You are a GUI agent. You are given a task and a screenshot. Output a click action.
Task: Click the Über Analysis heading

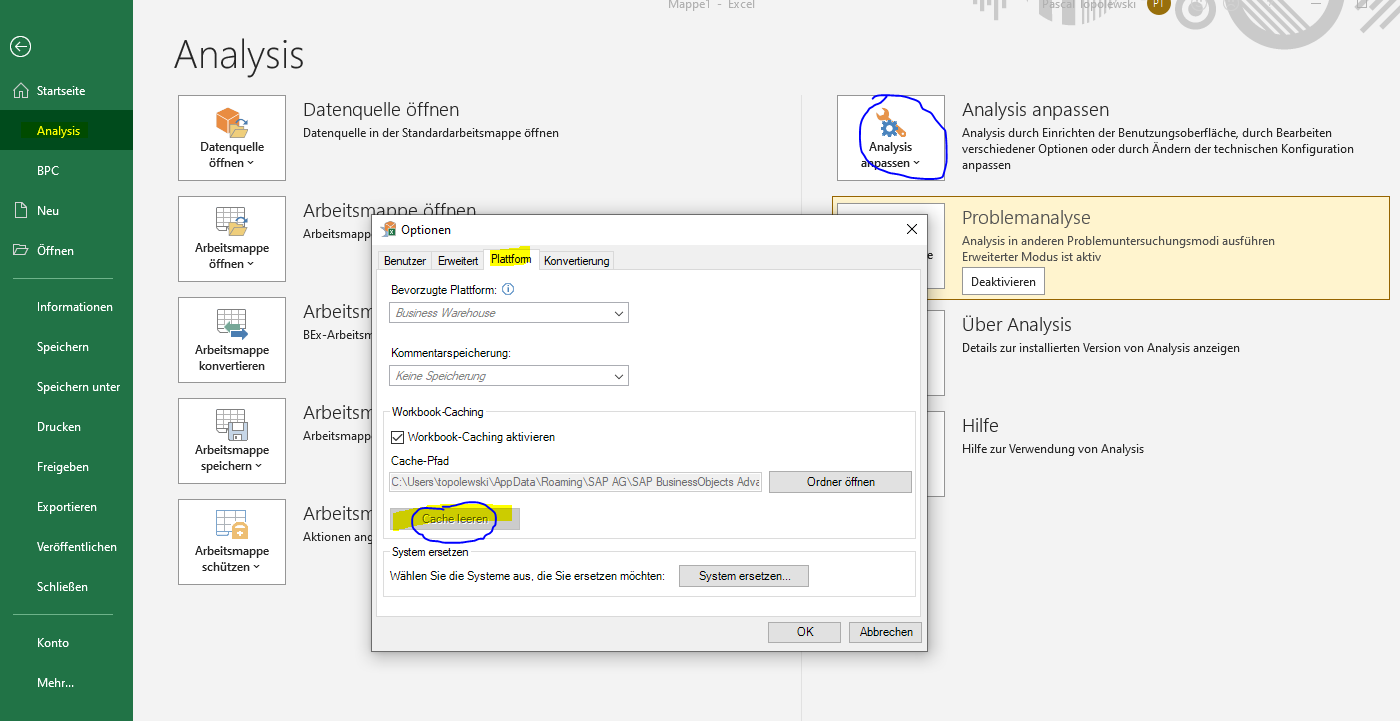click(x=1017, y=325)
